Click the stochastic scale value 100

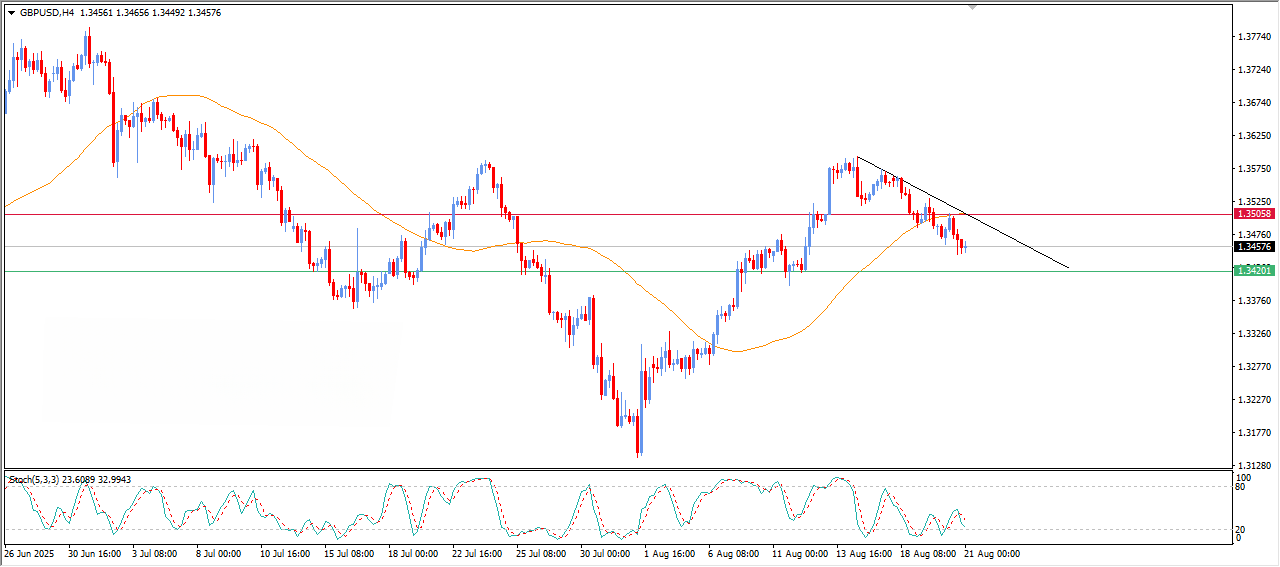coord(1243,478)
